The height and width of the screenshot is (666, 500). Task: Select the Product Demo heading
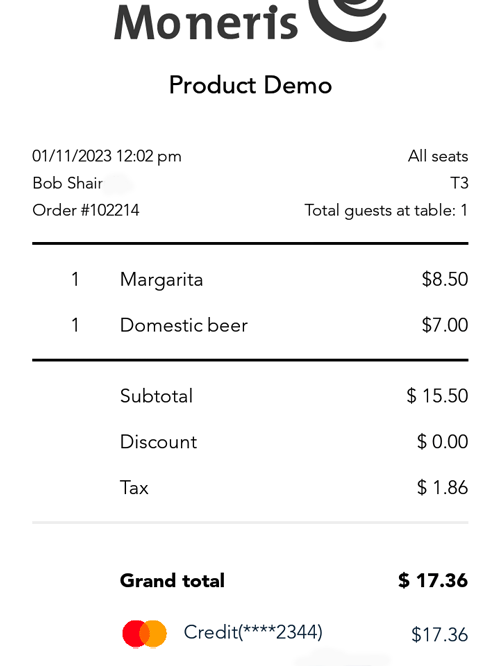pos(250,85)
